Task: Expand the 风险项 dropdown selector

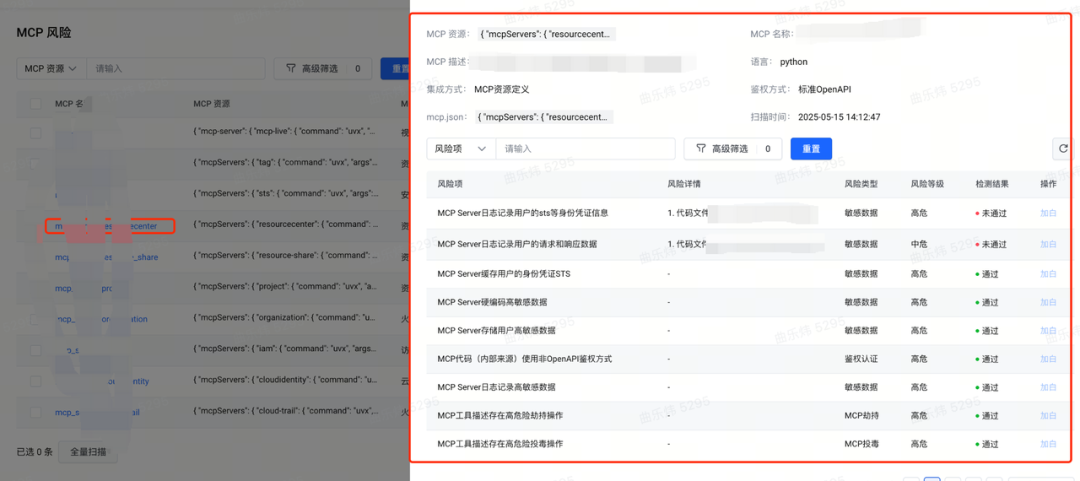Action: [461, 148]
